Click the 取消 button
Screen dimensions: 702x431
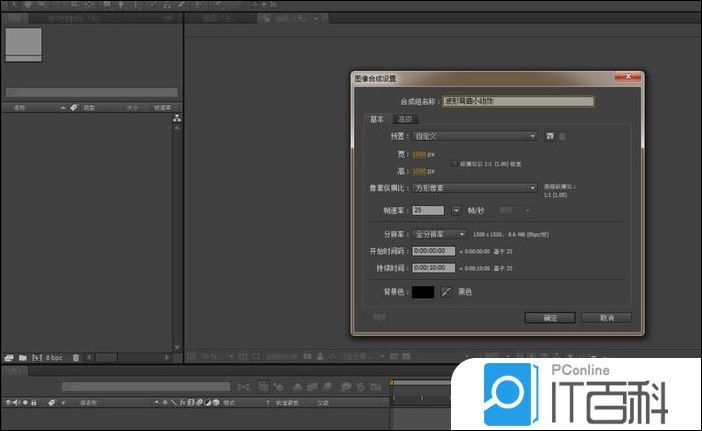[x=606, y=317]
